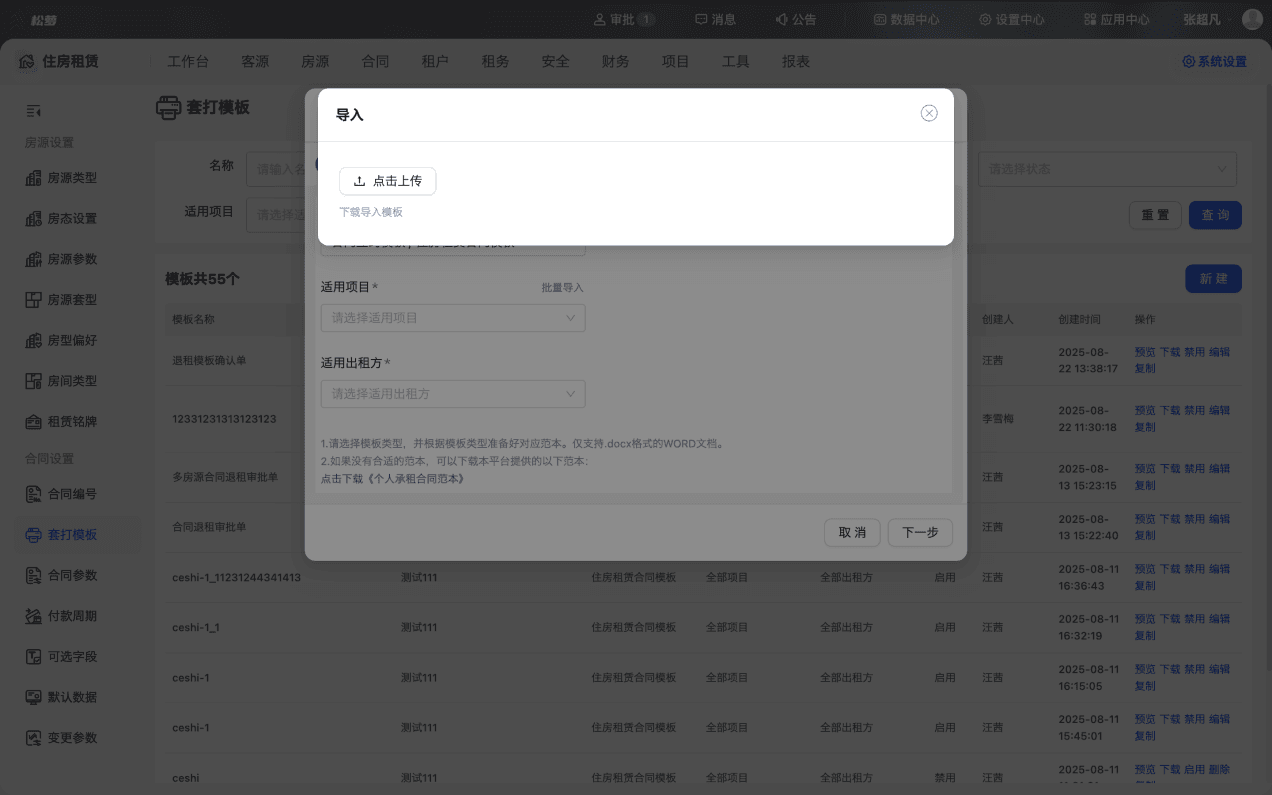Focus the 名称 search input field

[280, 169]
